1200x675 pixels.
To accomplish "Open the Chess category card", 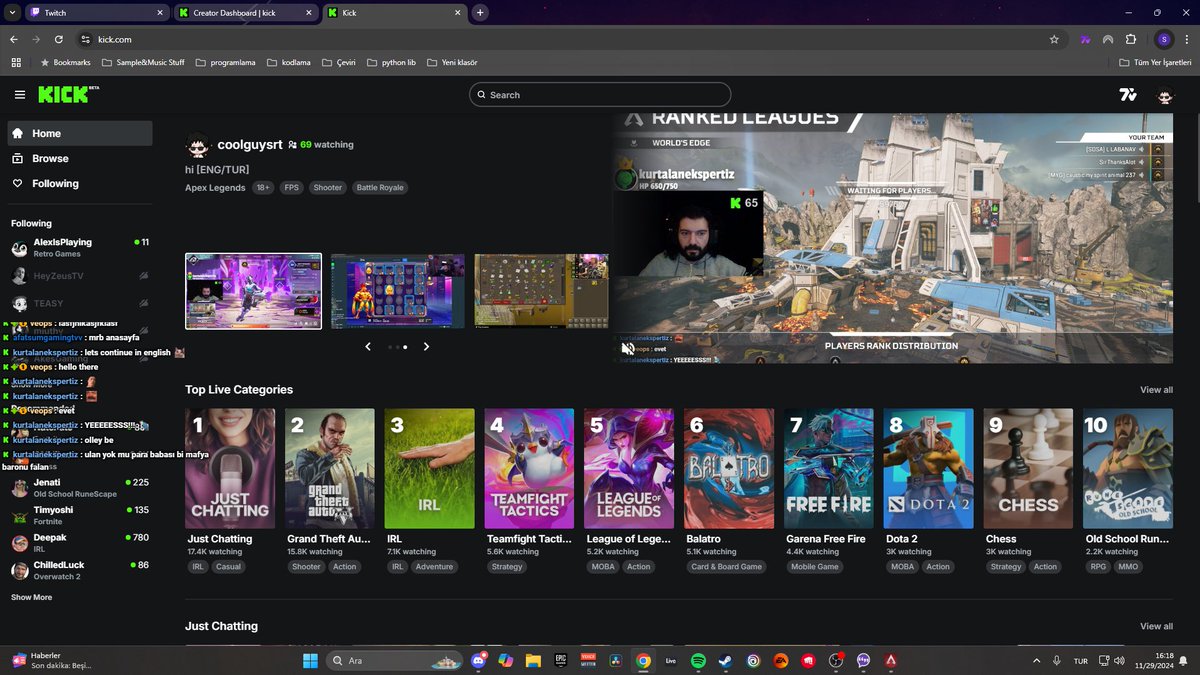I will (1028, 468).
